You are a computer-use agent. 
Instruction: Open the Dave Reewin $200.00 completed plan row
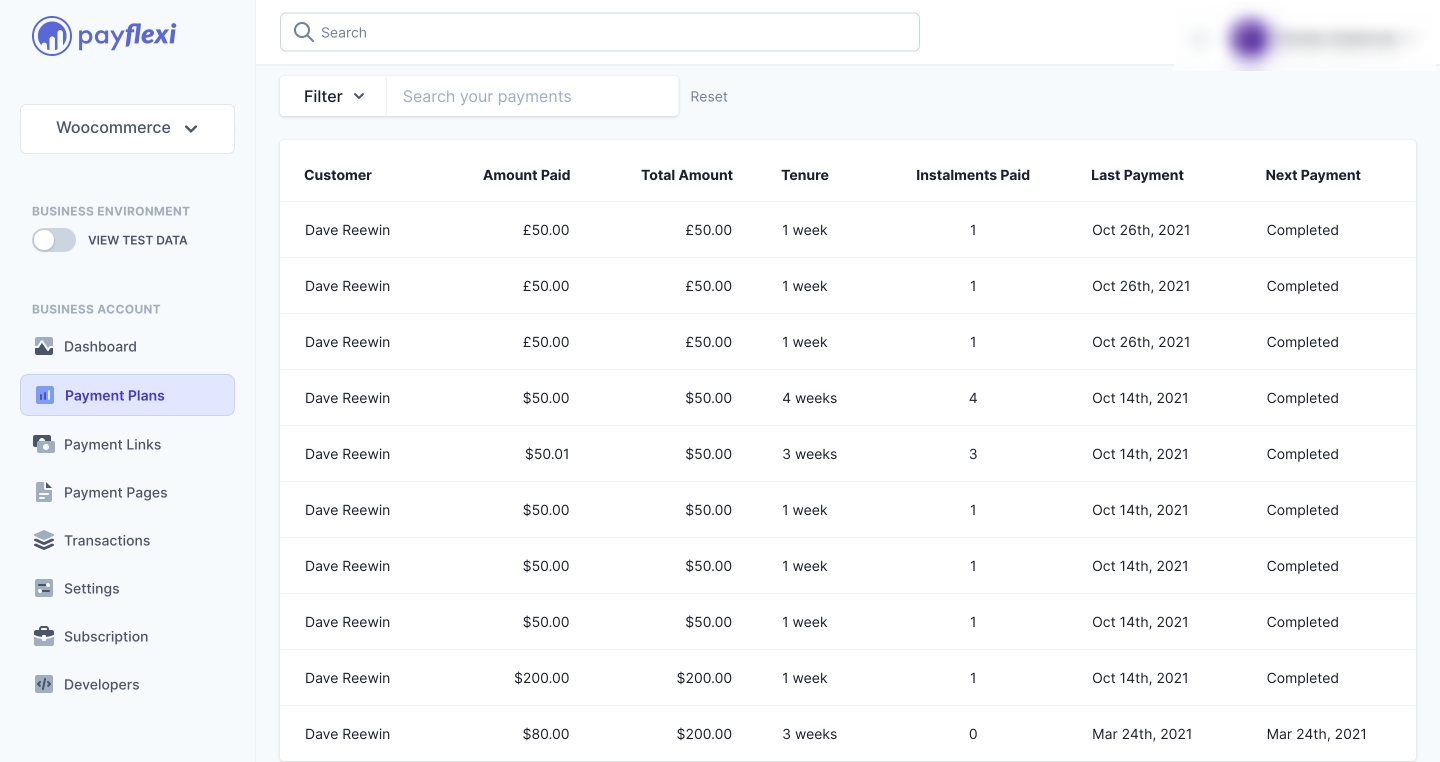(848, 678)
